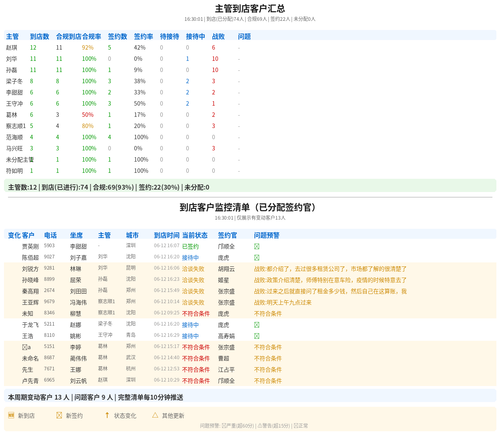Click the 合规到店 column header
The height and width of the screenshot is (448, 500).
69,36
